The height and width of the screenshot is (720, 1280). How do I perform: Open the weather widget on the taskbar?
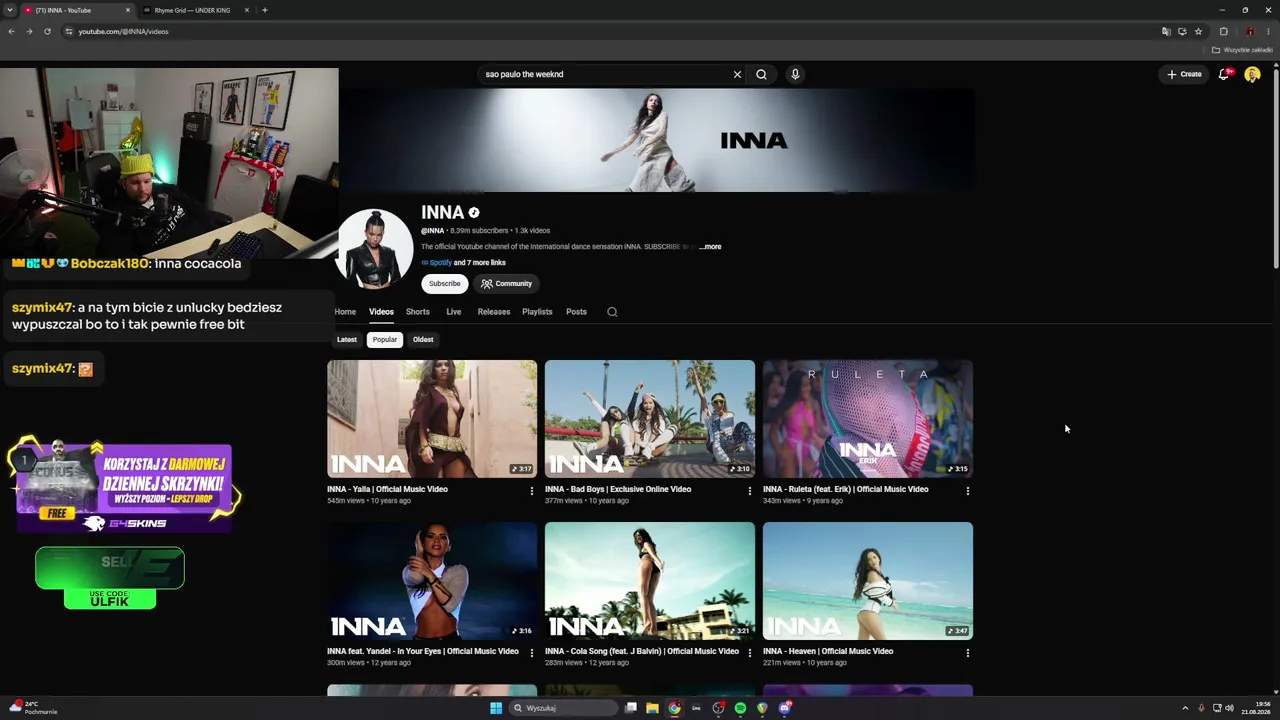pos(33,708)
